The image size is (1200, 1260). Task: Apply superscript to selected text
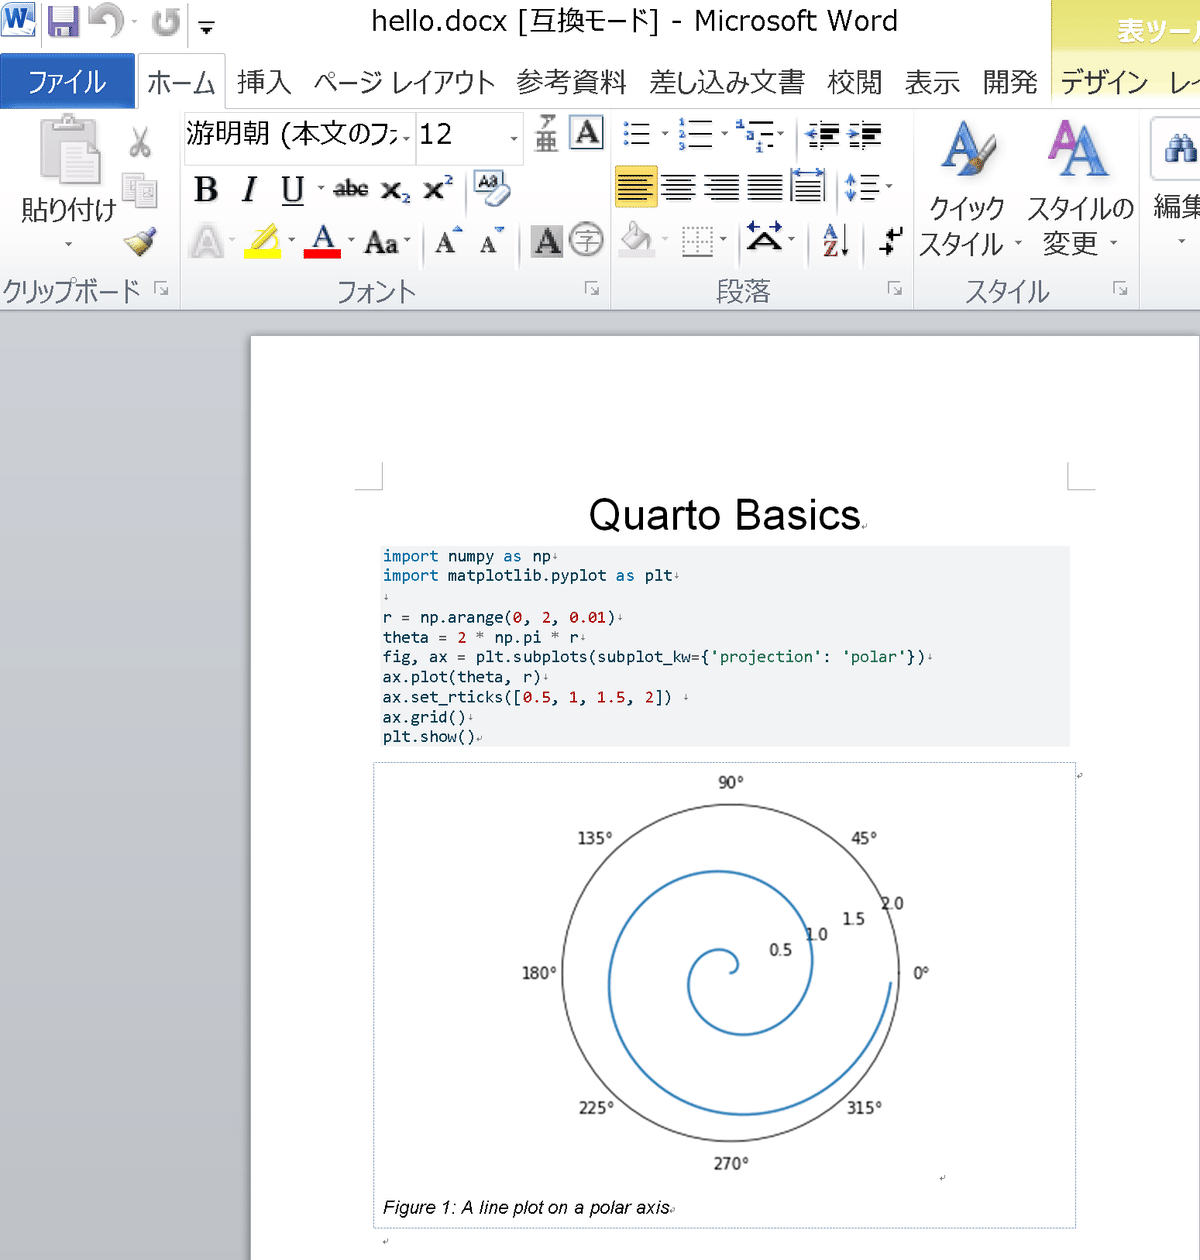click(437, 189)
